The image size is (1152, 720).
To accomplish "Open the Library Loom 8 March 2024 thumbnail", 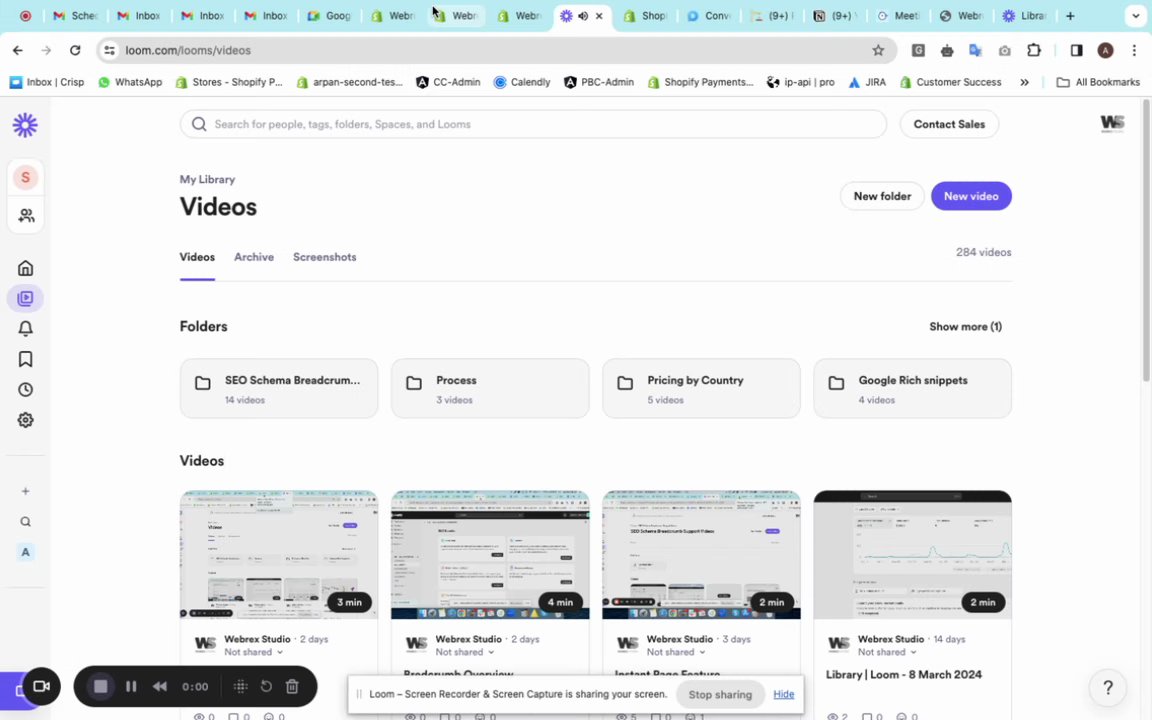I will [912, 555].
